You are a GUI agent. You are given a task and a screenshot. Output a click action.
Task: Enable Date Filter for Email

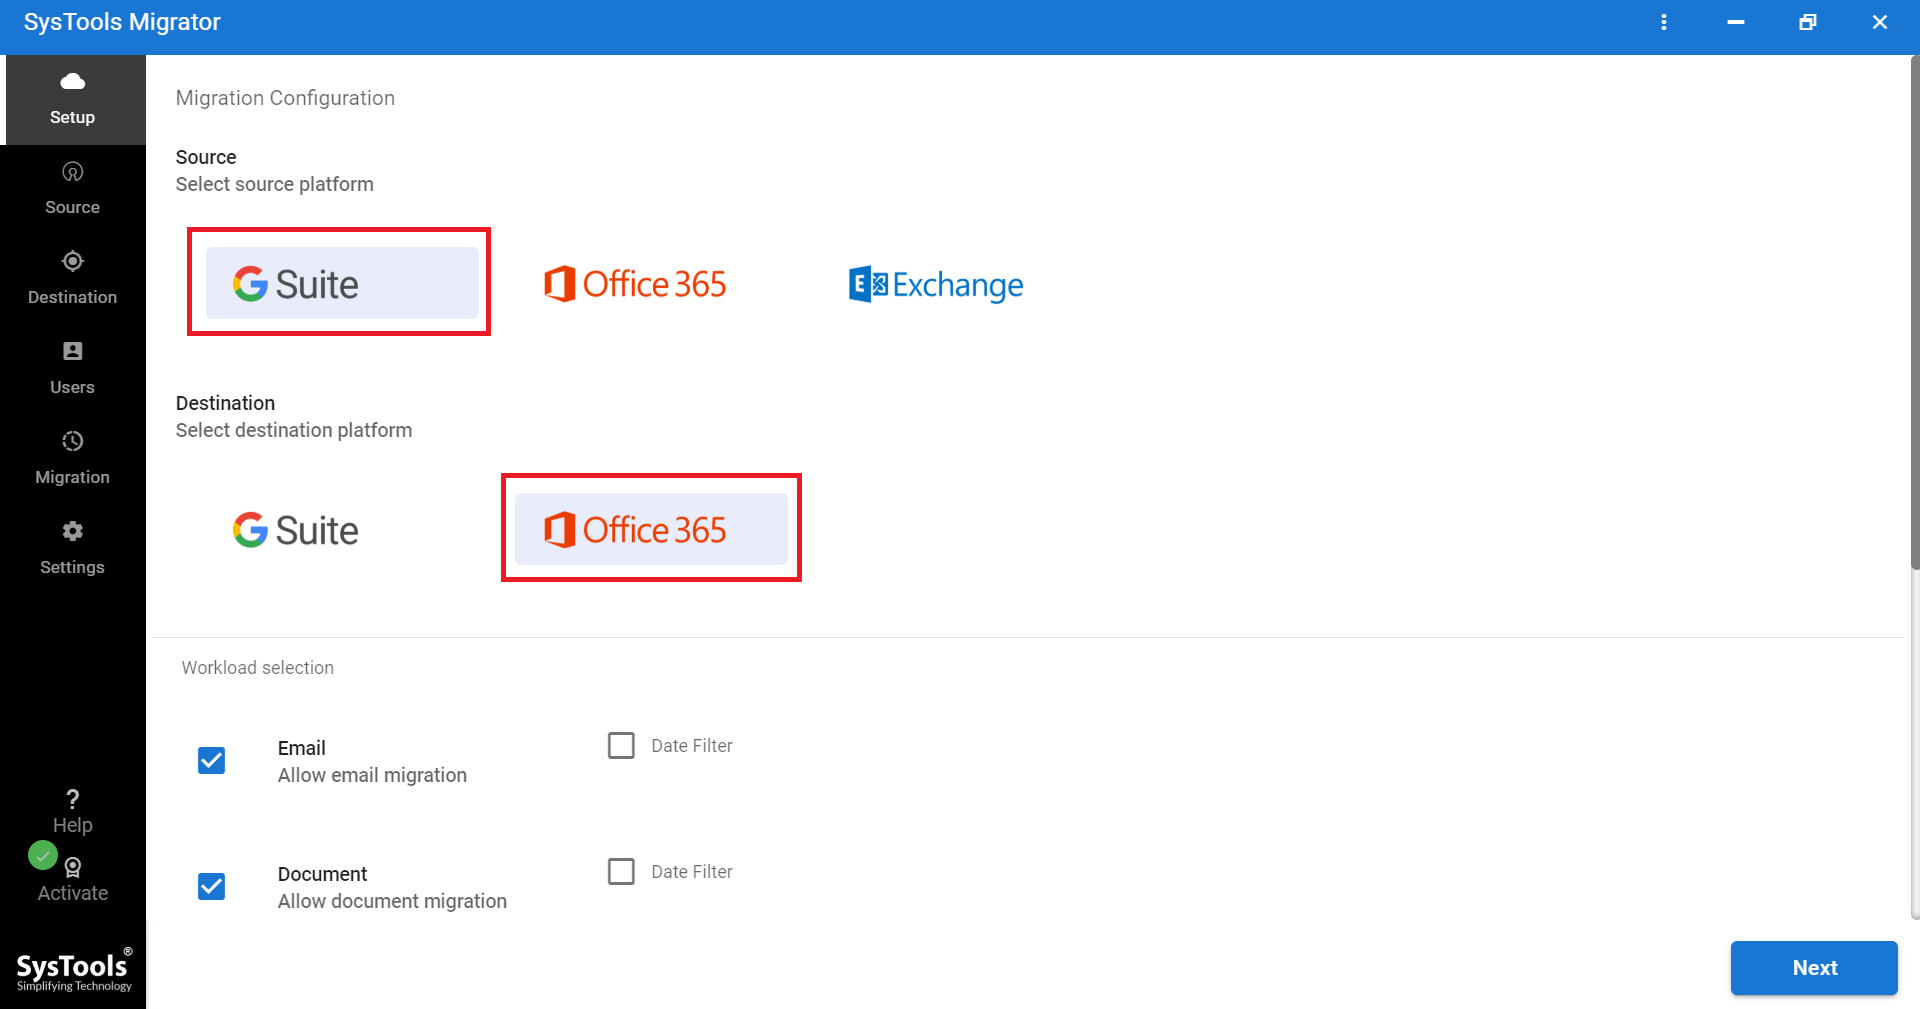621,746
